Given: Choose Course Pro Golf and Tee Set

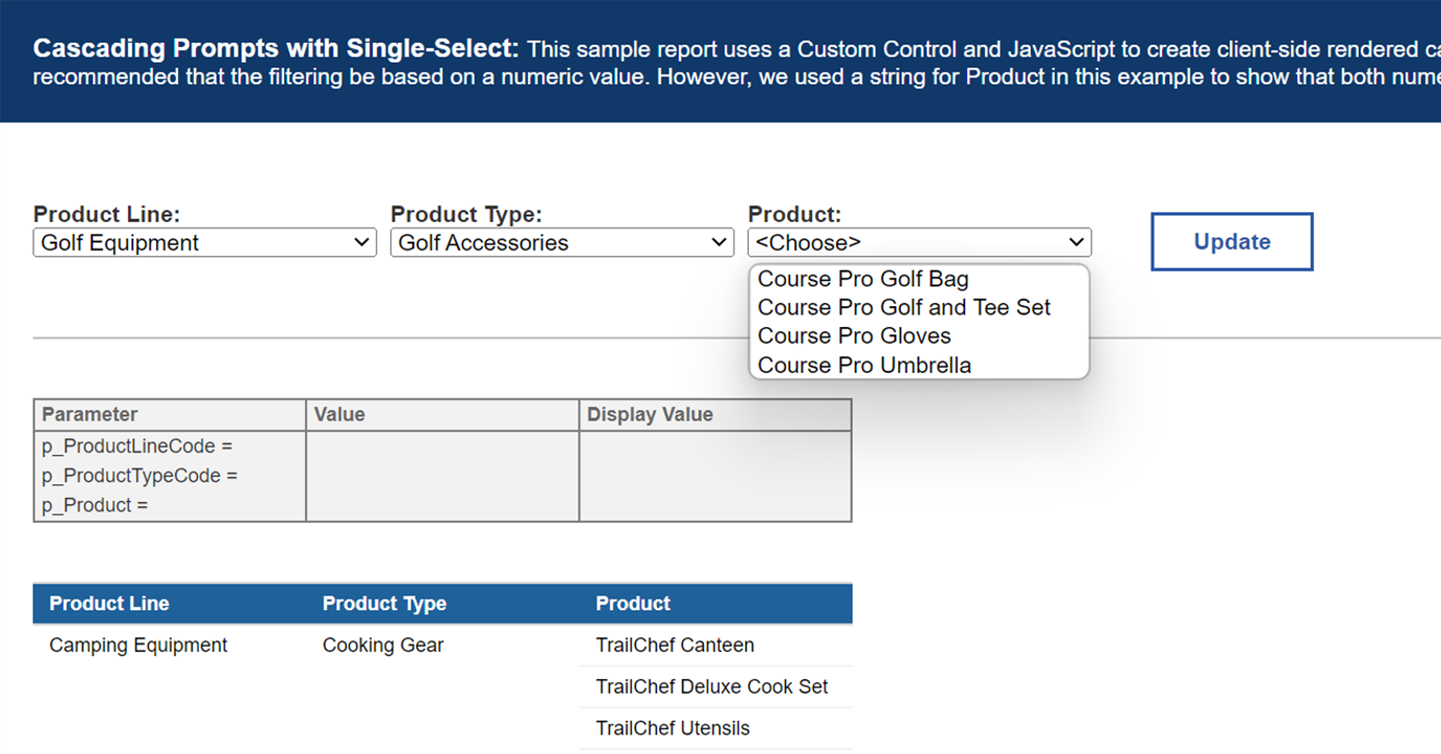Looking at the screenshot, I should tap(904, 307).
